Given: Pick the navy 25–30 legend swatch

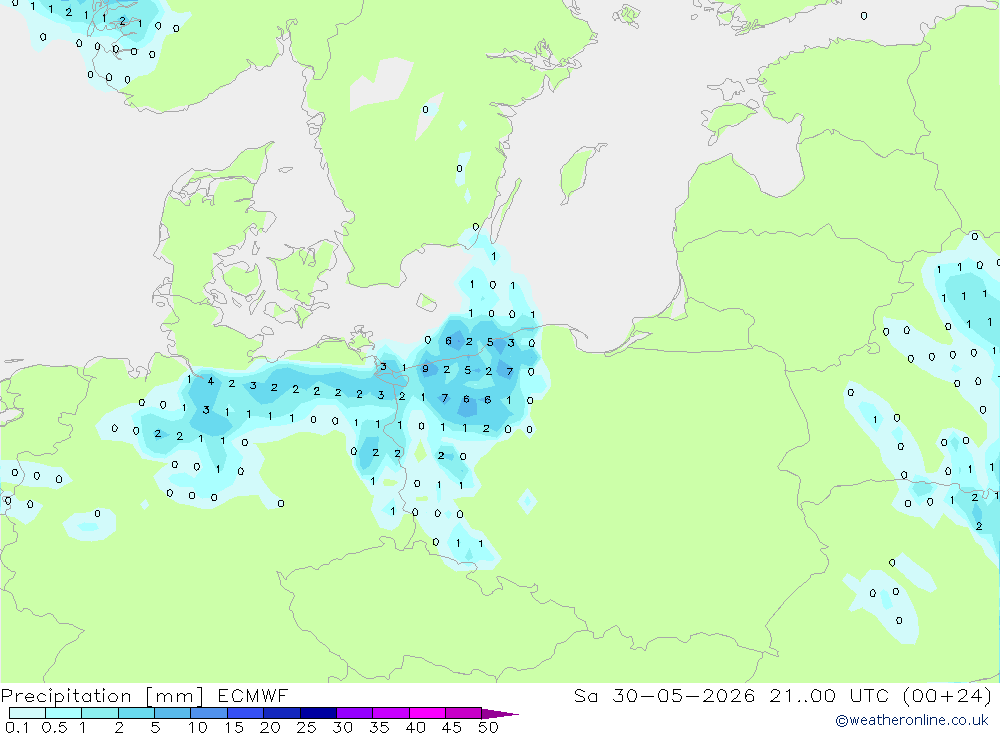Looking at the screenshot, I should coord(318,713).
